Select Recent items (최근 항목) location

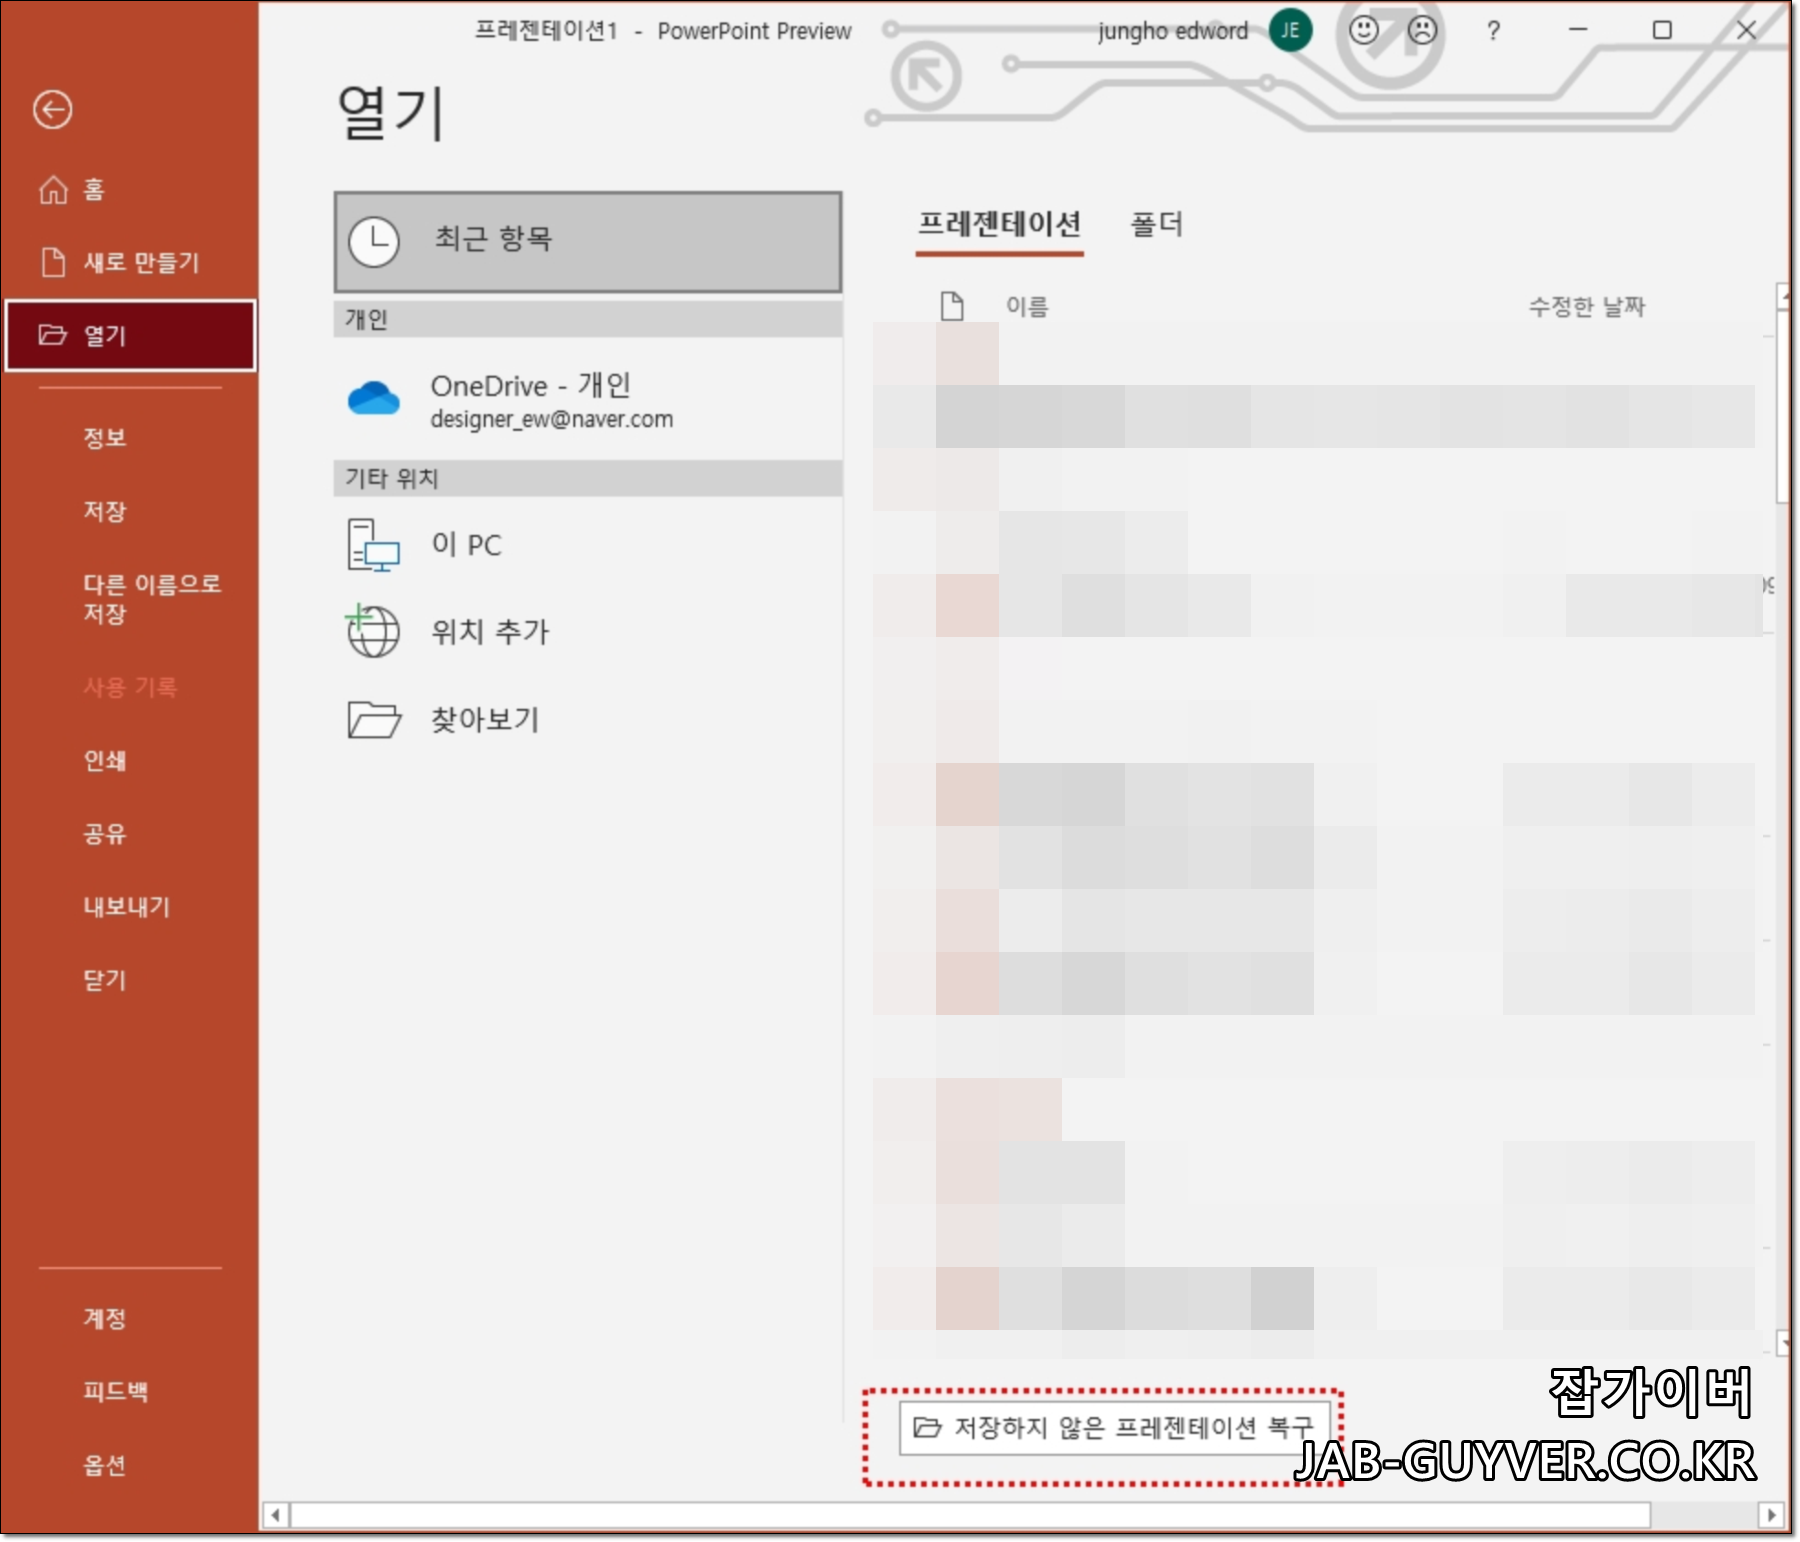[588, 242]
